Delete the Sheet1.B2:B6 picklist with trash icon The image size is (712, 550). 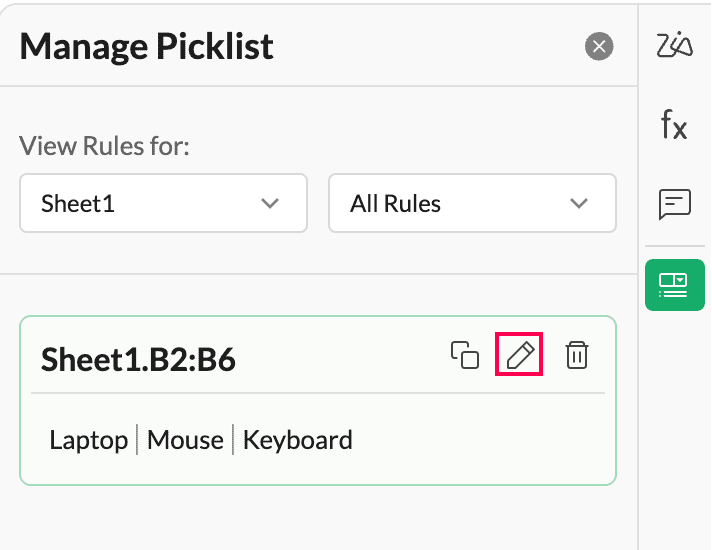point(577,355)
